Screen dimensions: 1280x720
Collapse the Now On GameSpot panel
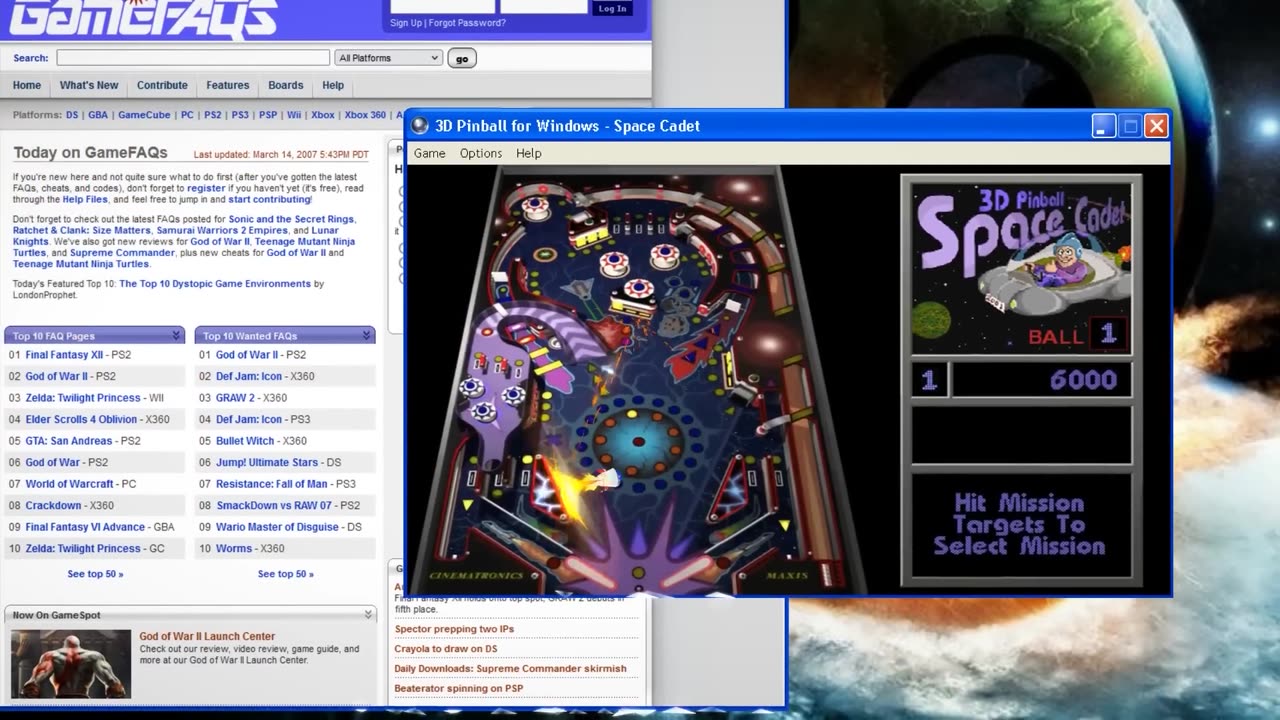368,615
